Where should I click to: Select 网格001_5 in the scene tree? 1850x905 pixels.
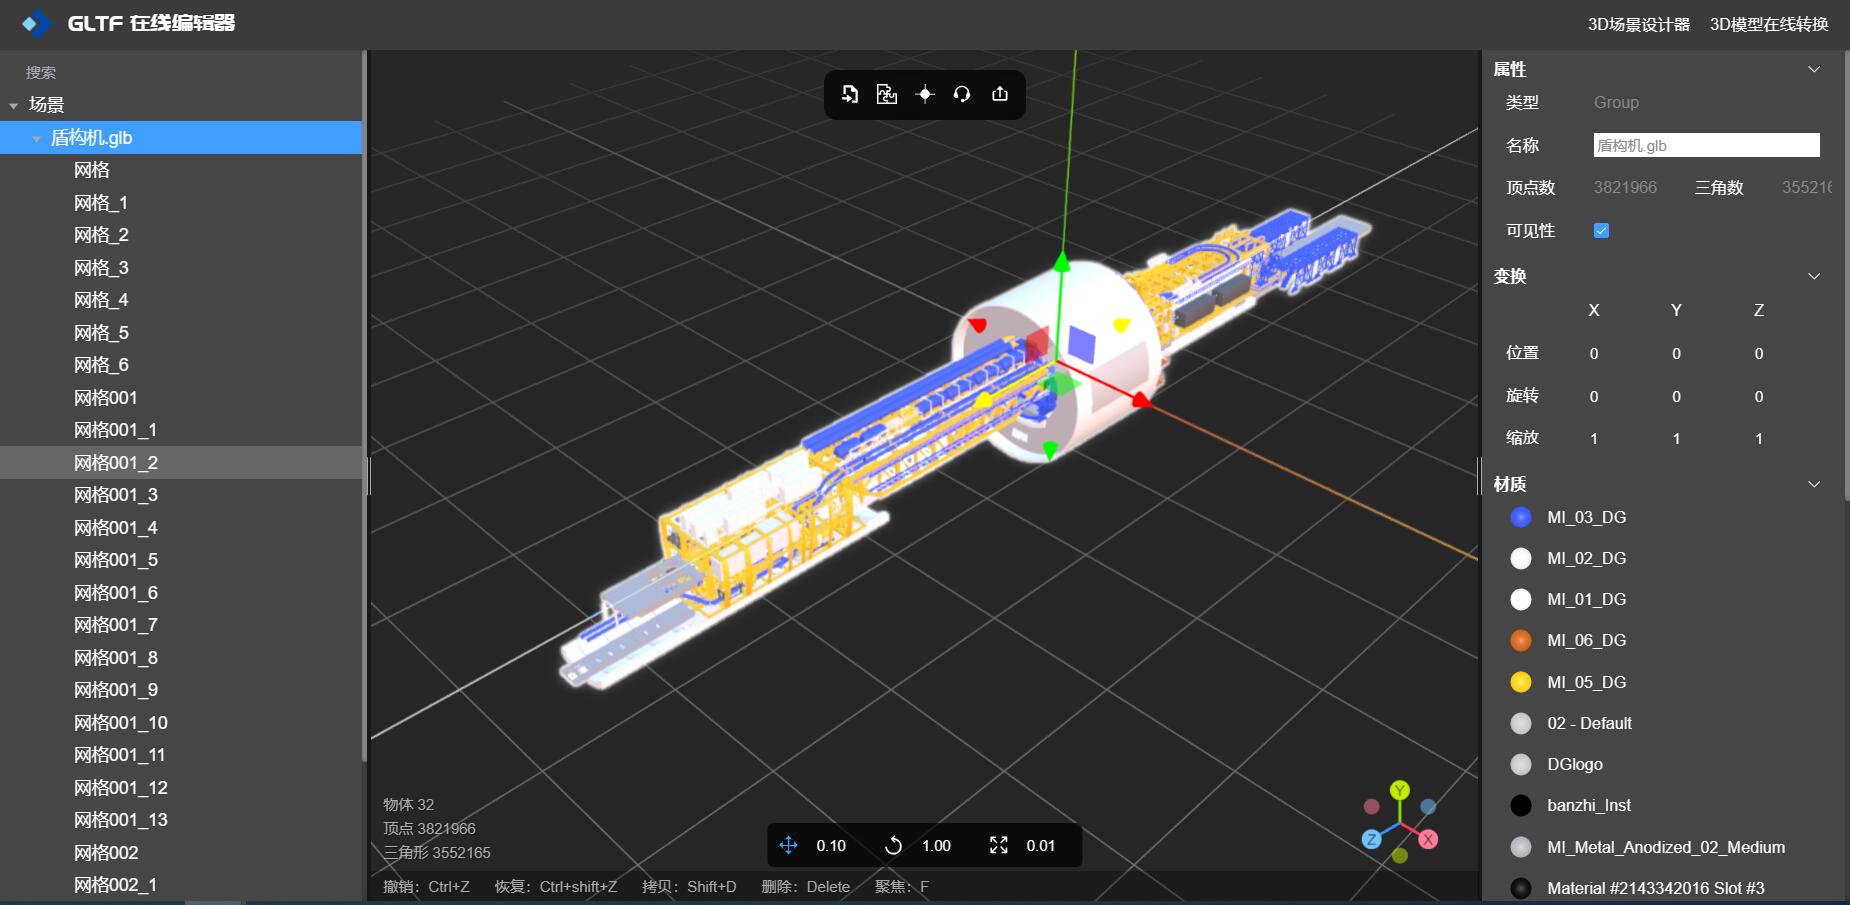click(x=181, y=560)
